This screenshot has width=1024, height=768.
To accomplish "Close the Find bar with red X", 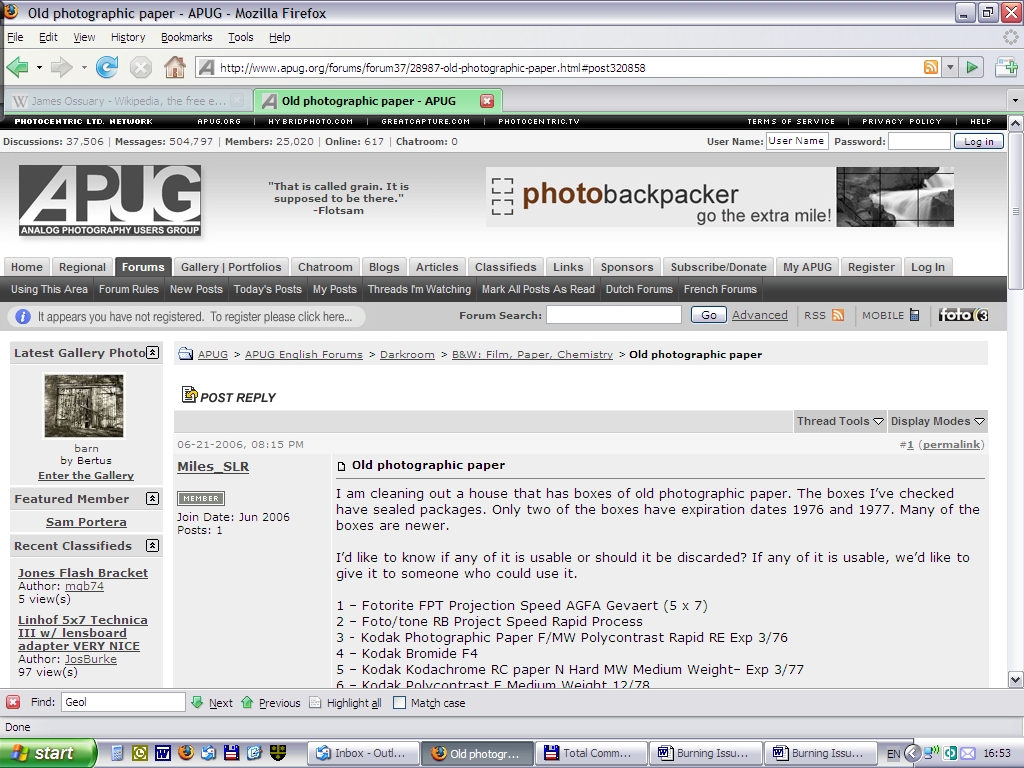I will pos(13,702).
